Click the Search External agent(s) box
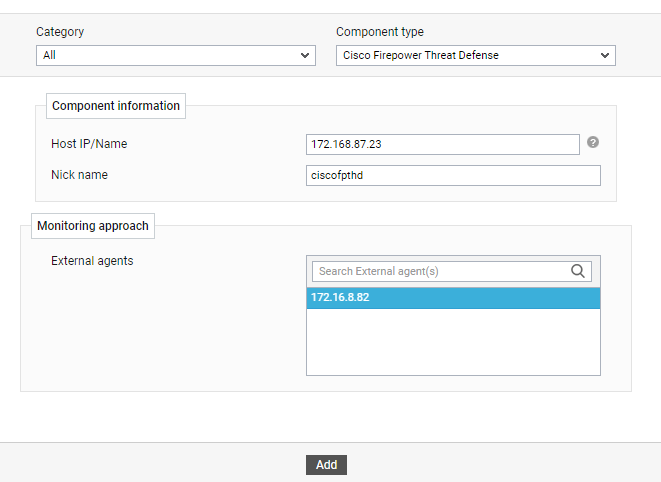The width and height of the screenshot is (661, 482). click(x=440, y=271)
